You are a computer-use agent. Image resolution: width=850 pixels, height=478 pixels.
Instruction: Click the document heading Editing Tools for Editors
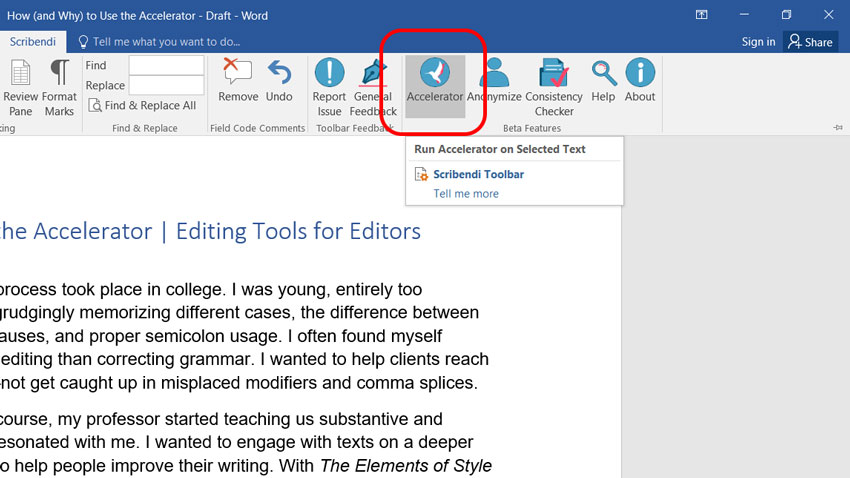pos(298,231)
